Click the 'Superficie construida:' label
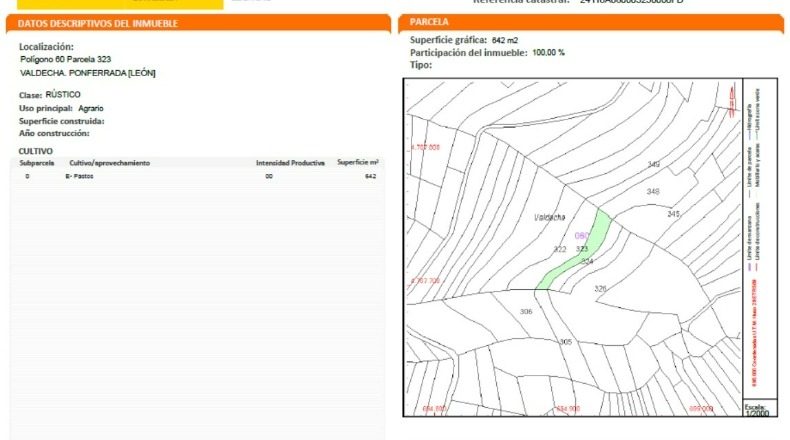 (x=61, y=121)
